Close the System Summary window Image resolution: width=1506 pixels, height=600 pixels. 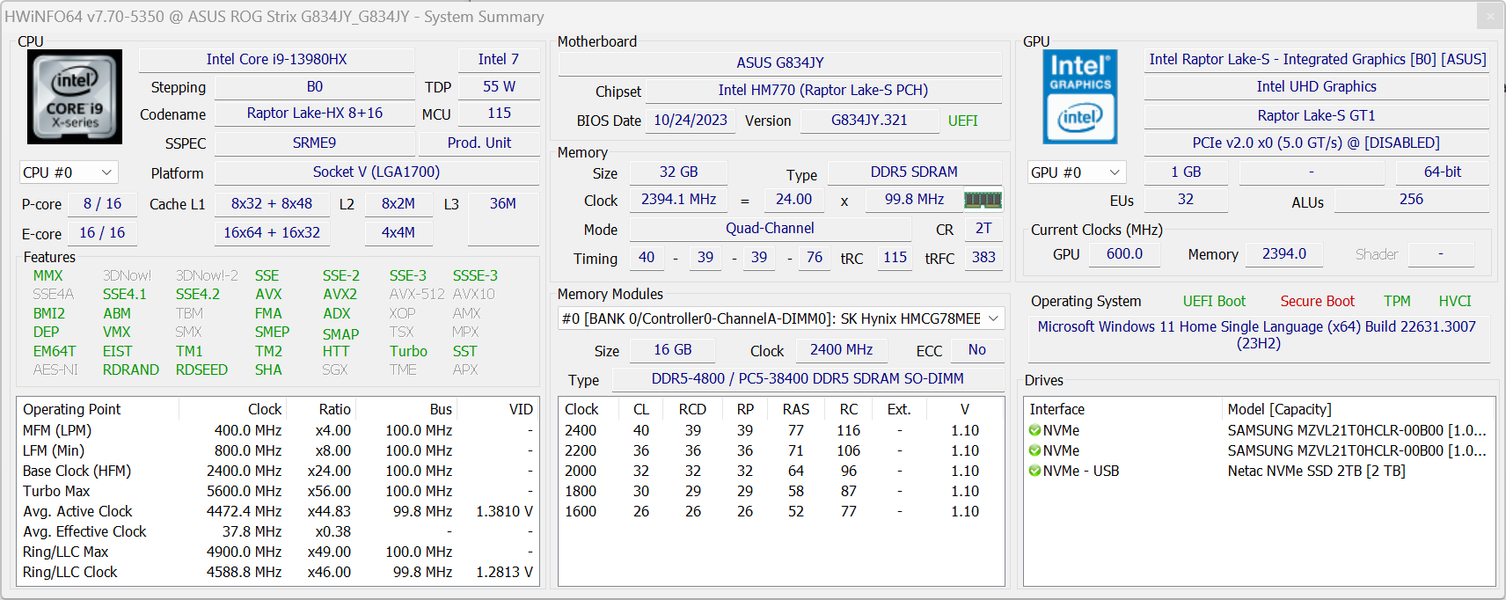click(x=1487, y=16)
